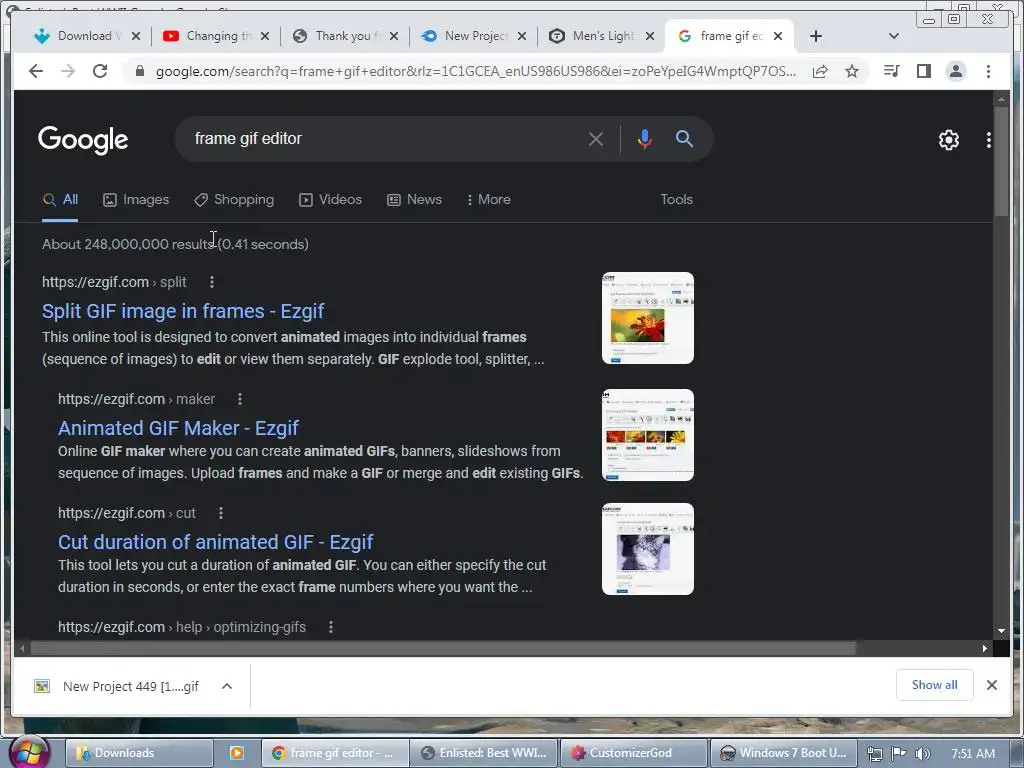
Task: Close the frame gif editor tab
Action: (x=778, y=36)
